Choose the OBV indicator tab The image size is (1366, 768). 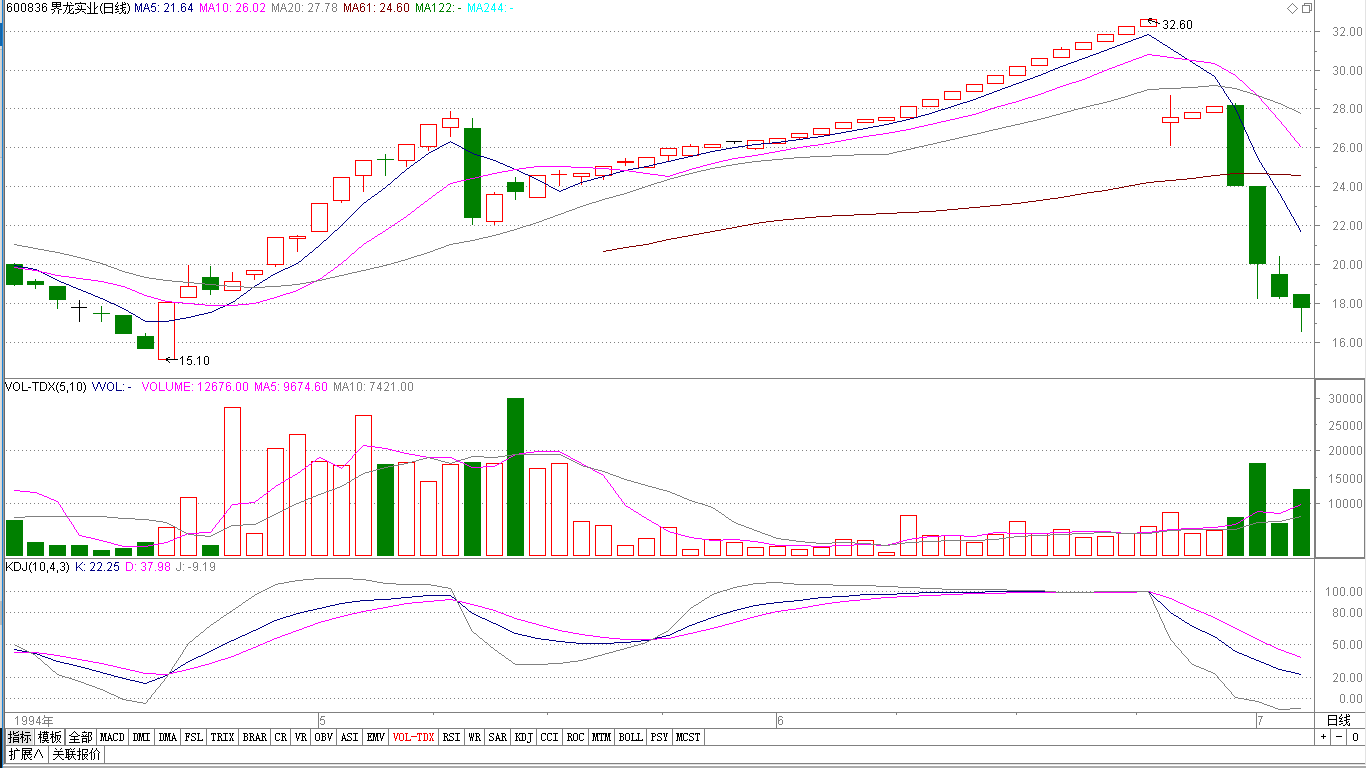click(323, 737)
